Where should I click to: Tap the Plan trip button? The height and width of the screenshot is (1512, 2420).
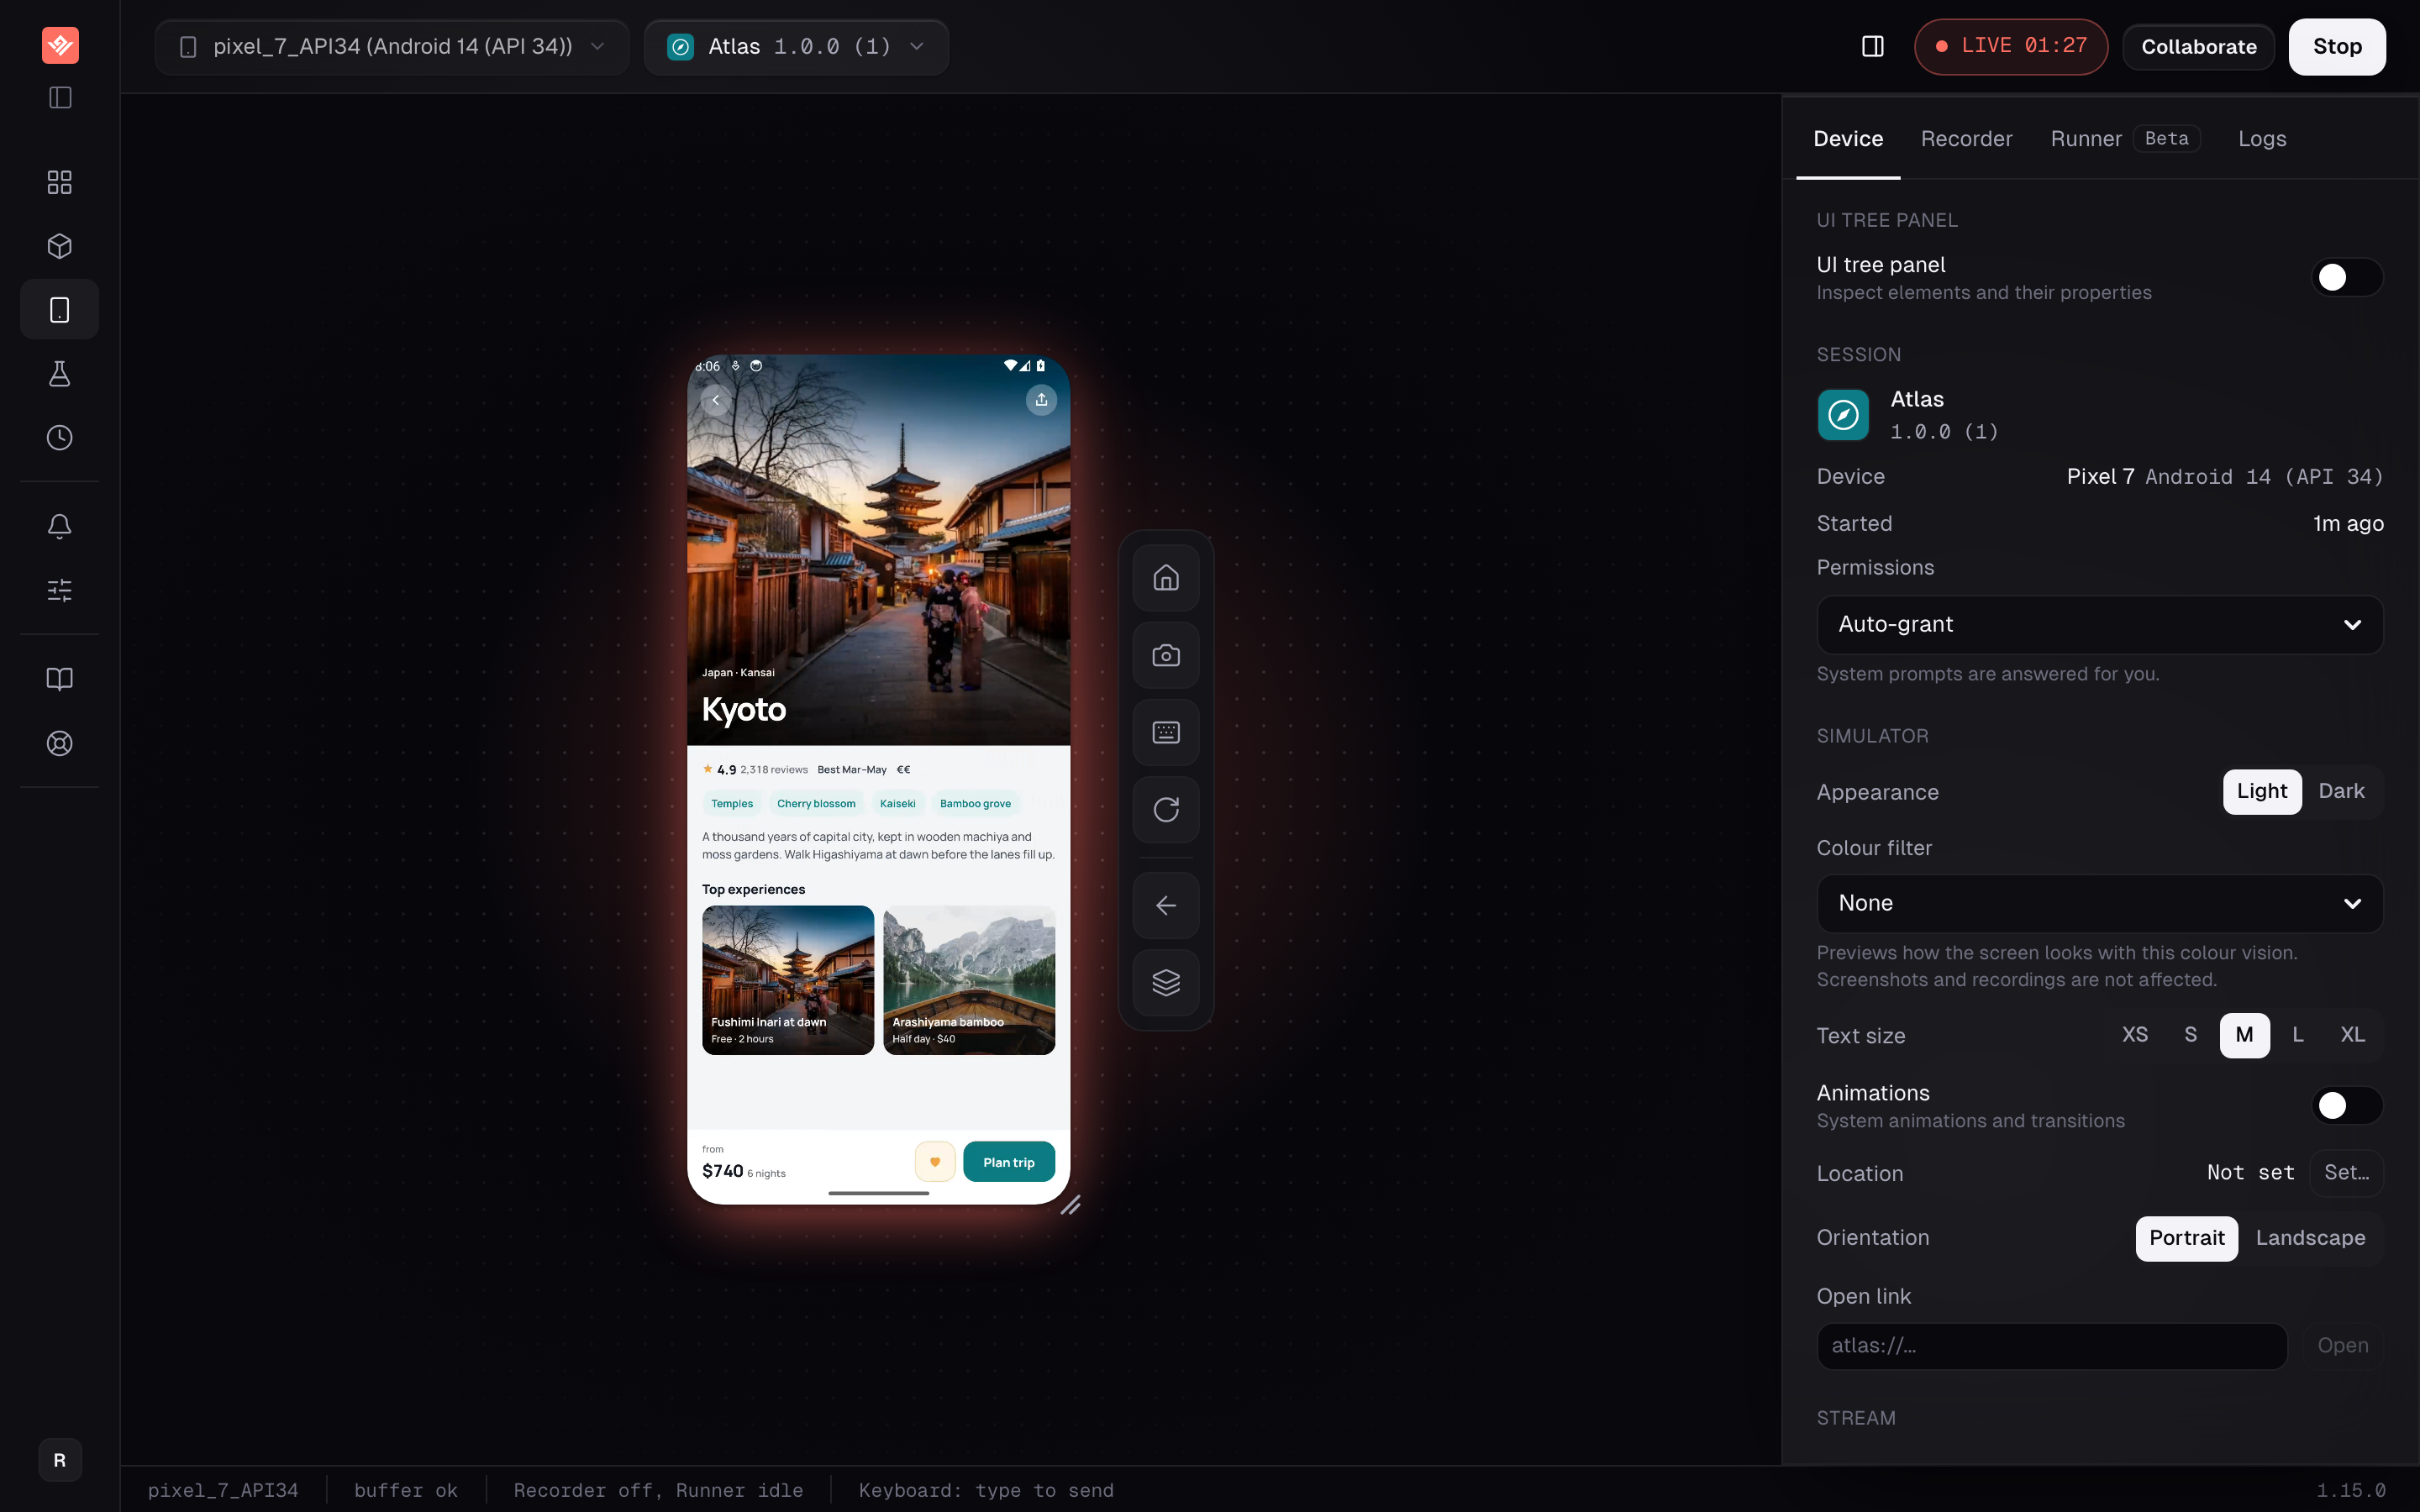click(1009, 1162)
